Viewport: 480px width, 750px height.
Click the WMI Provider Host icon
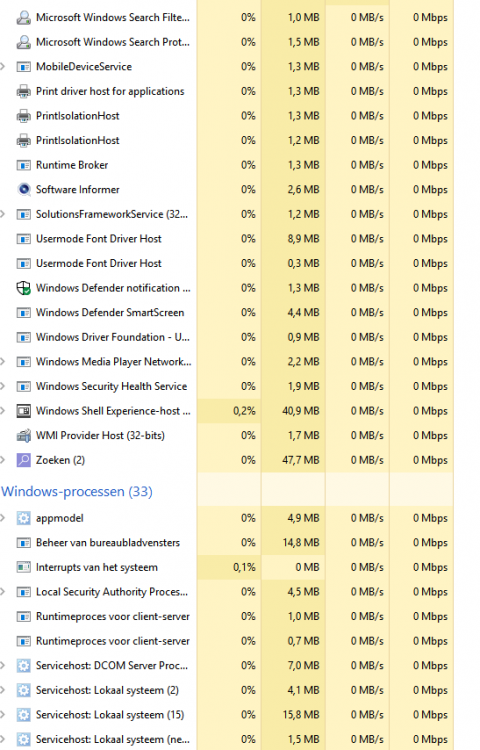[23, 435]
